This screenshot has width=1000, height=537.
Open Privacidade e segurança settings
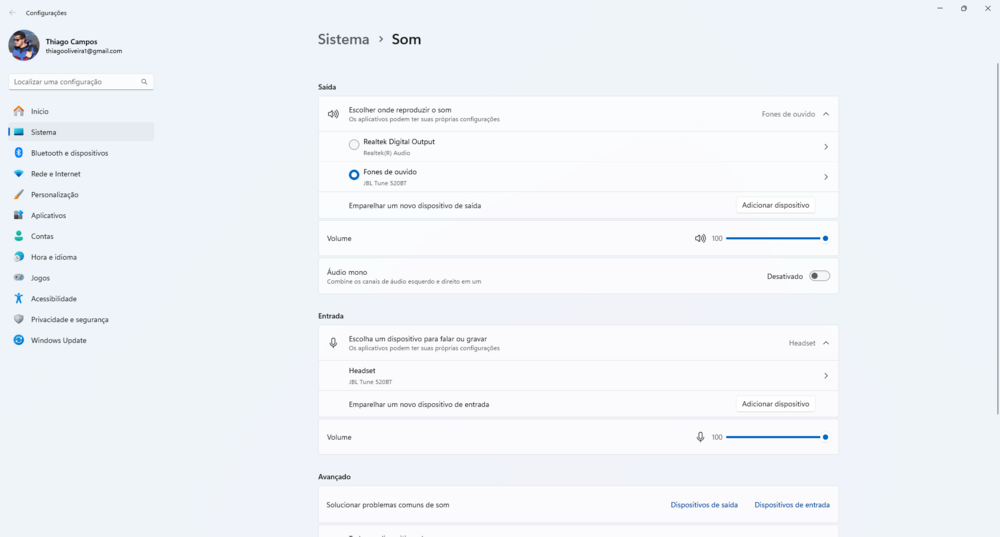[x=69, y=320]
